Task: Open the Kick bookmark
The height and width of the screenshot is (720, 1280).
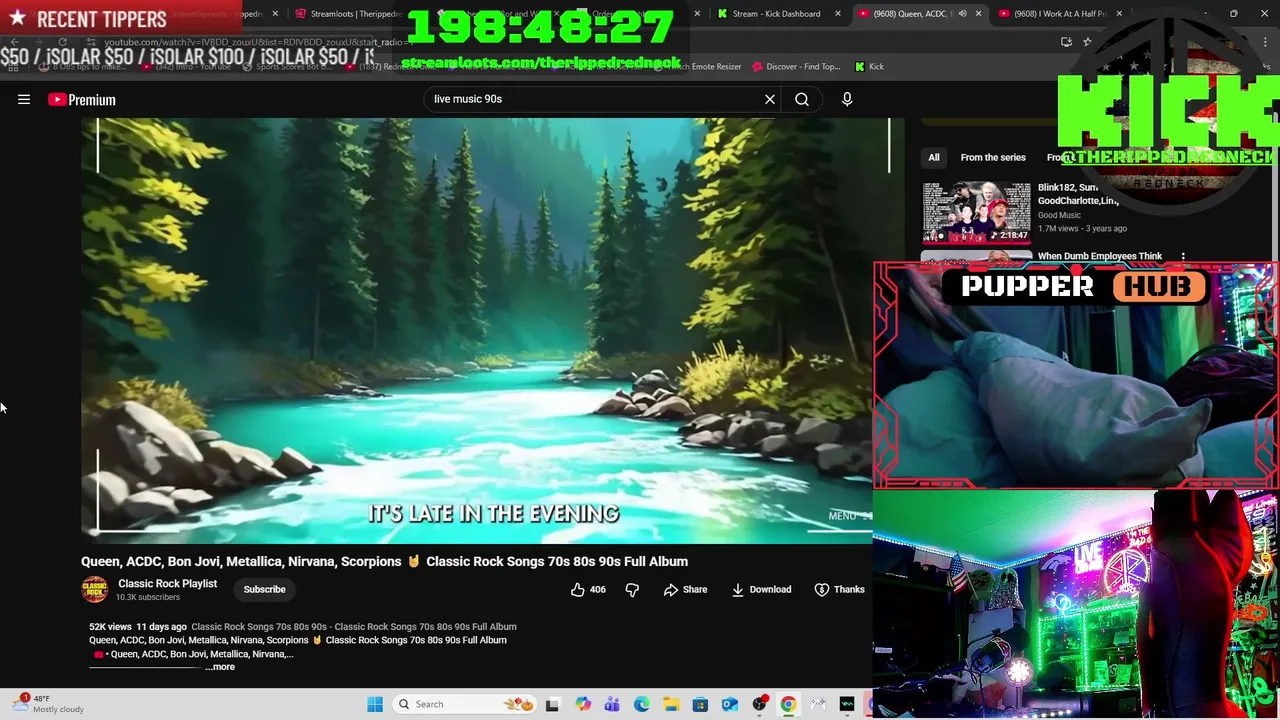Action: (869, 66)
